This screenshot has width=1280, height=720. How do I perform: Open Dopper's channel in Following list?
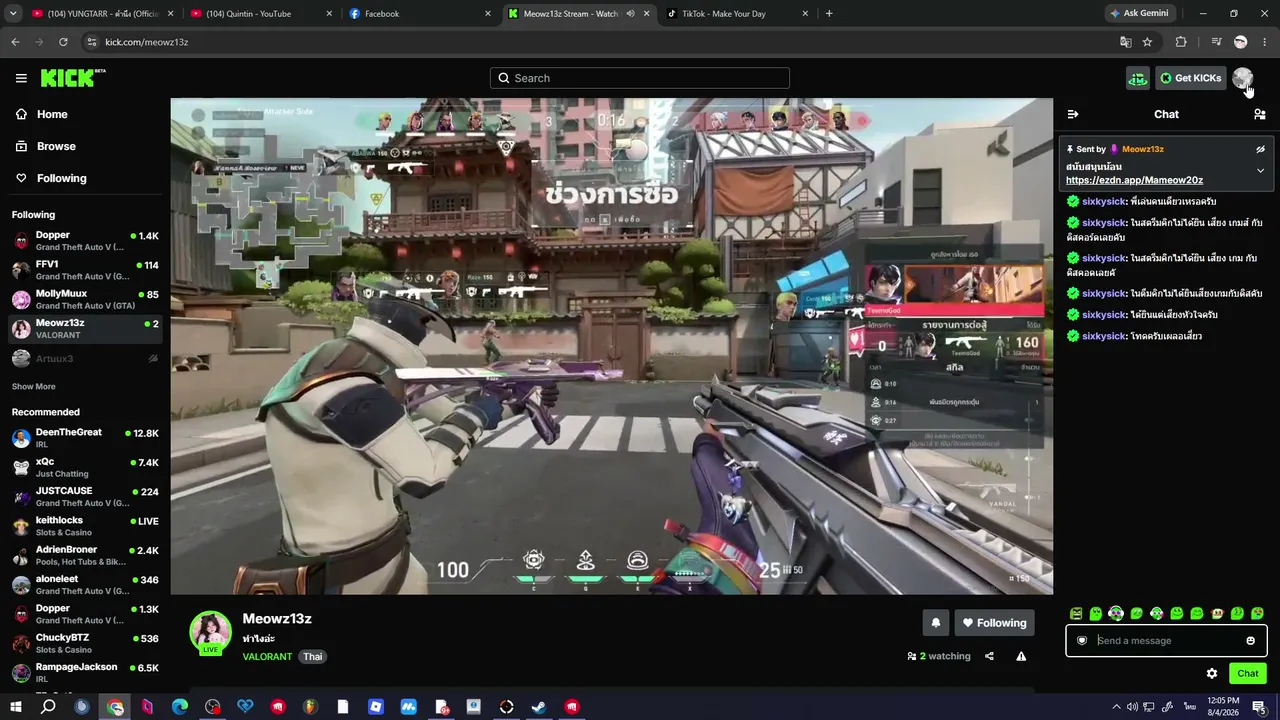point(85,241)
